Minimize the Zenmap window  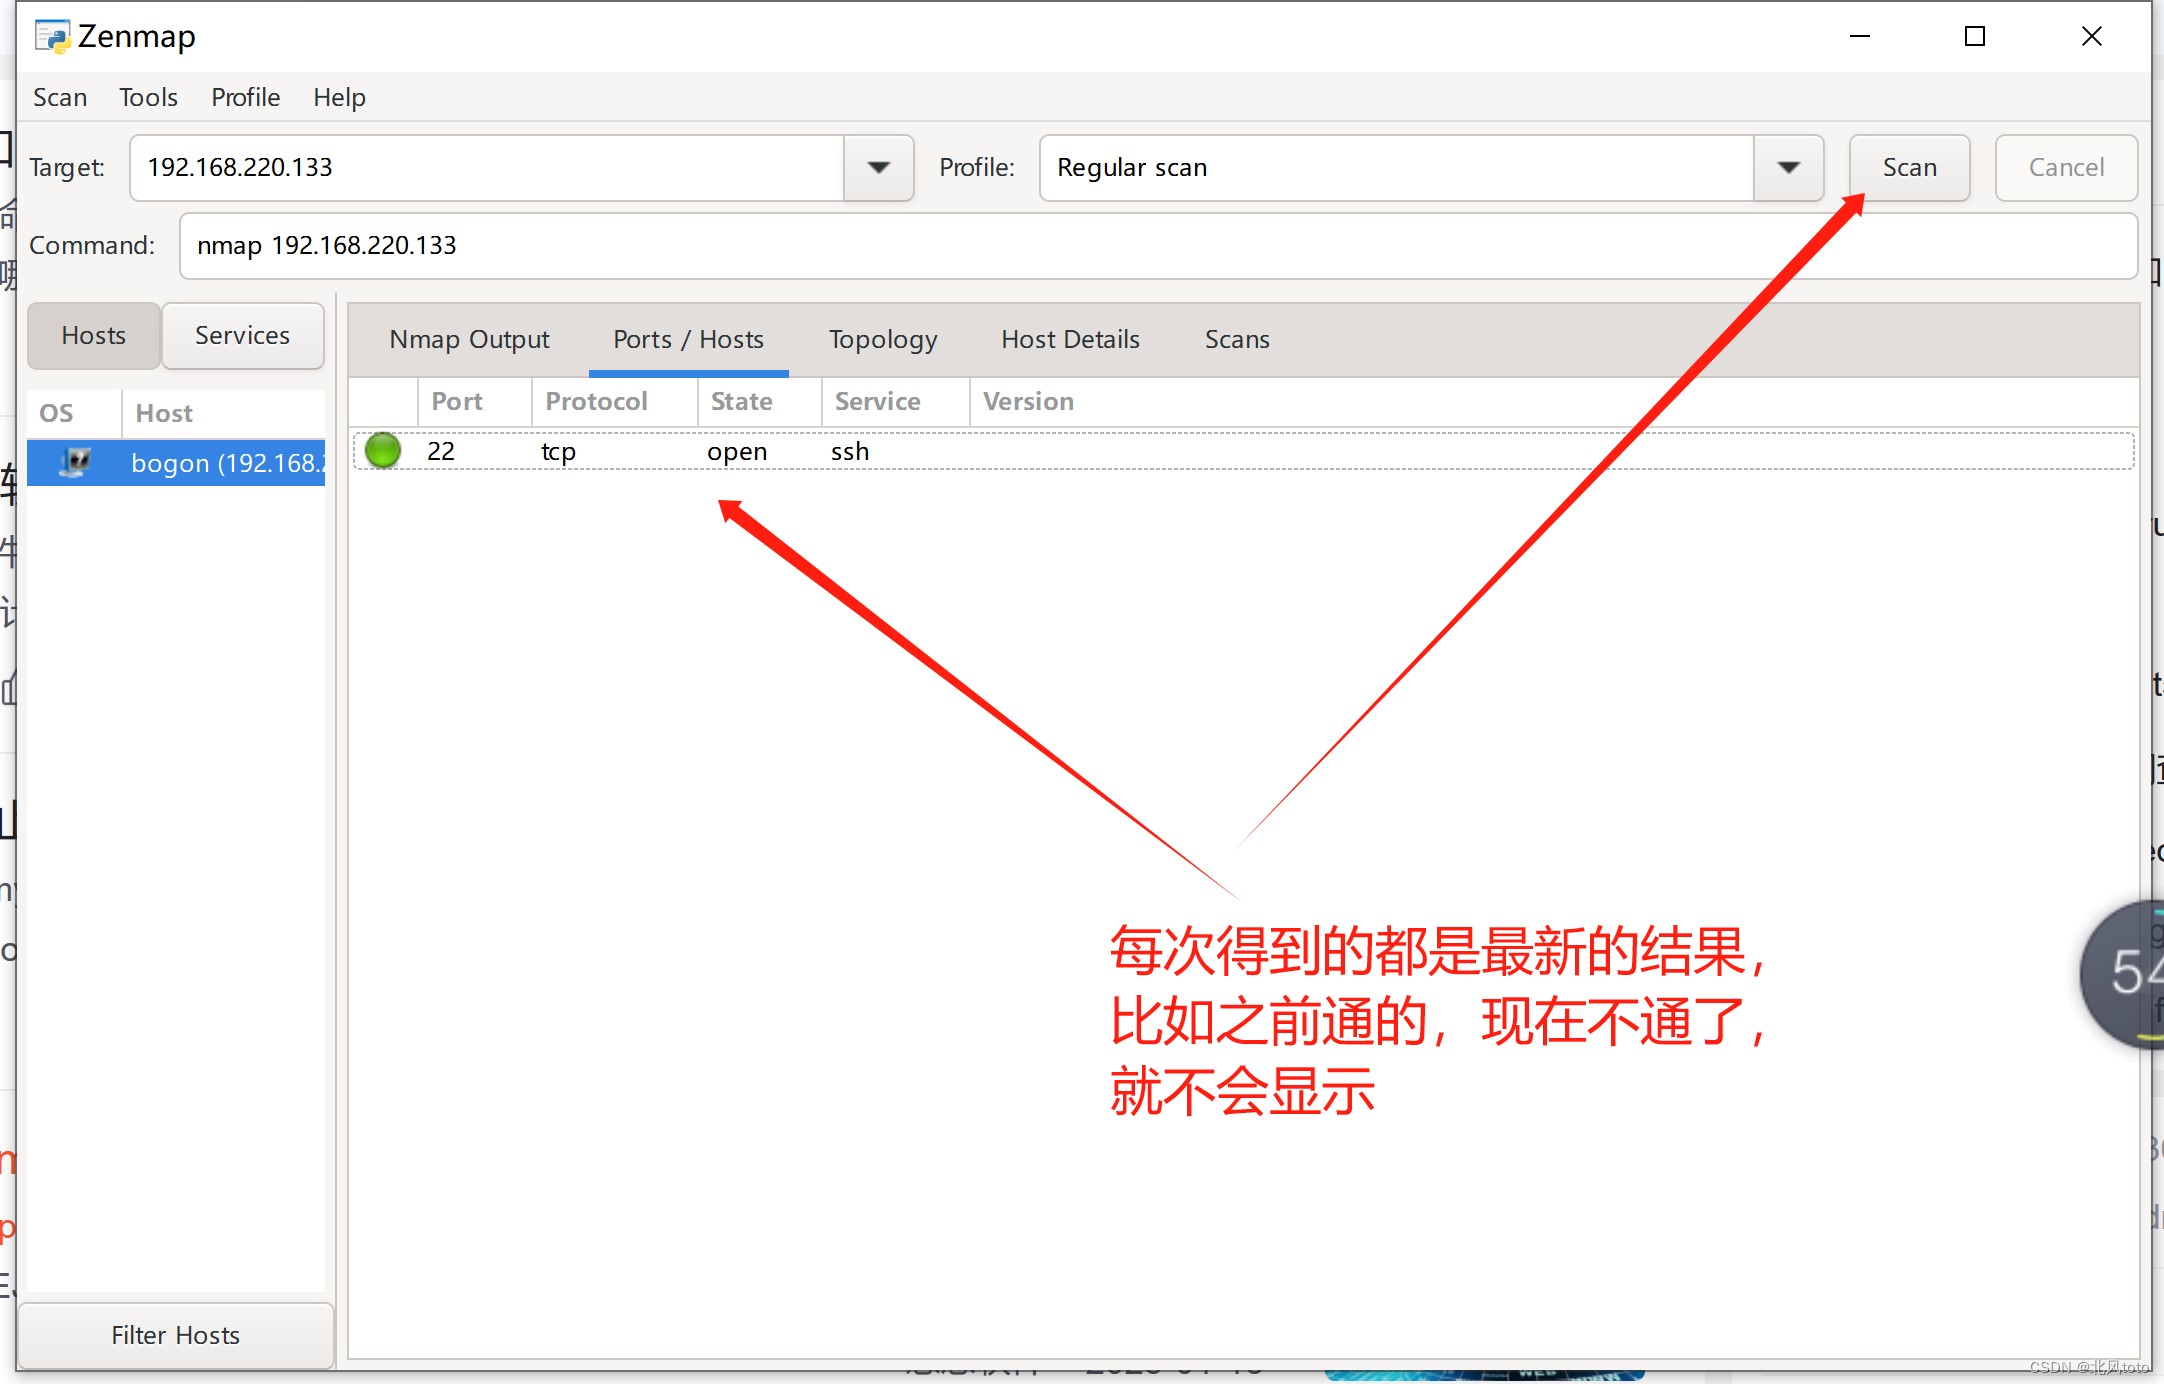click(x=1860, y=36)
